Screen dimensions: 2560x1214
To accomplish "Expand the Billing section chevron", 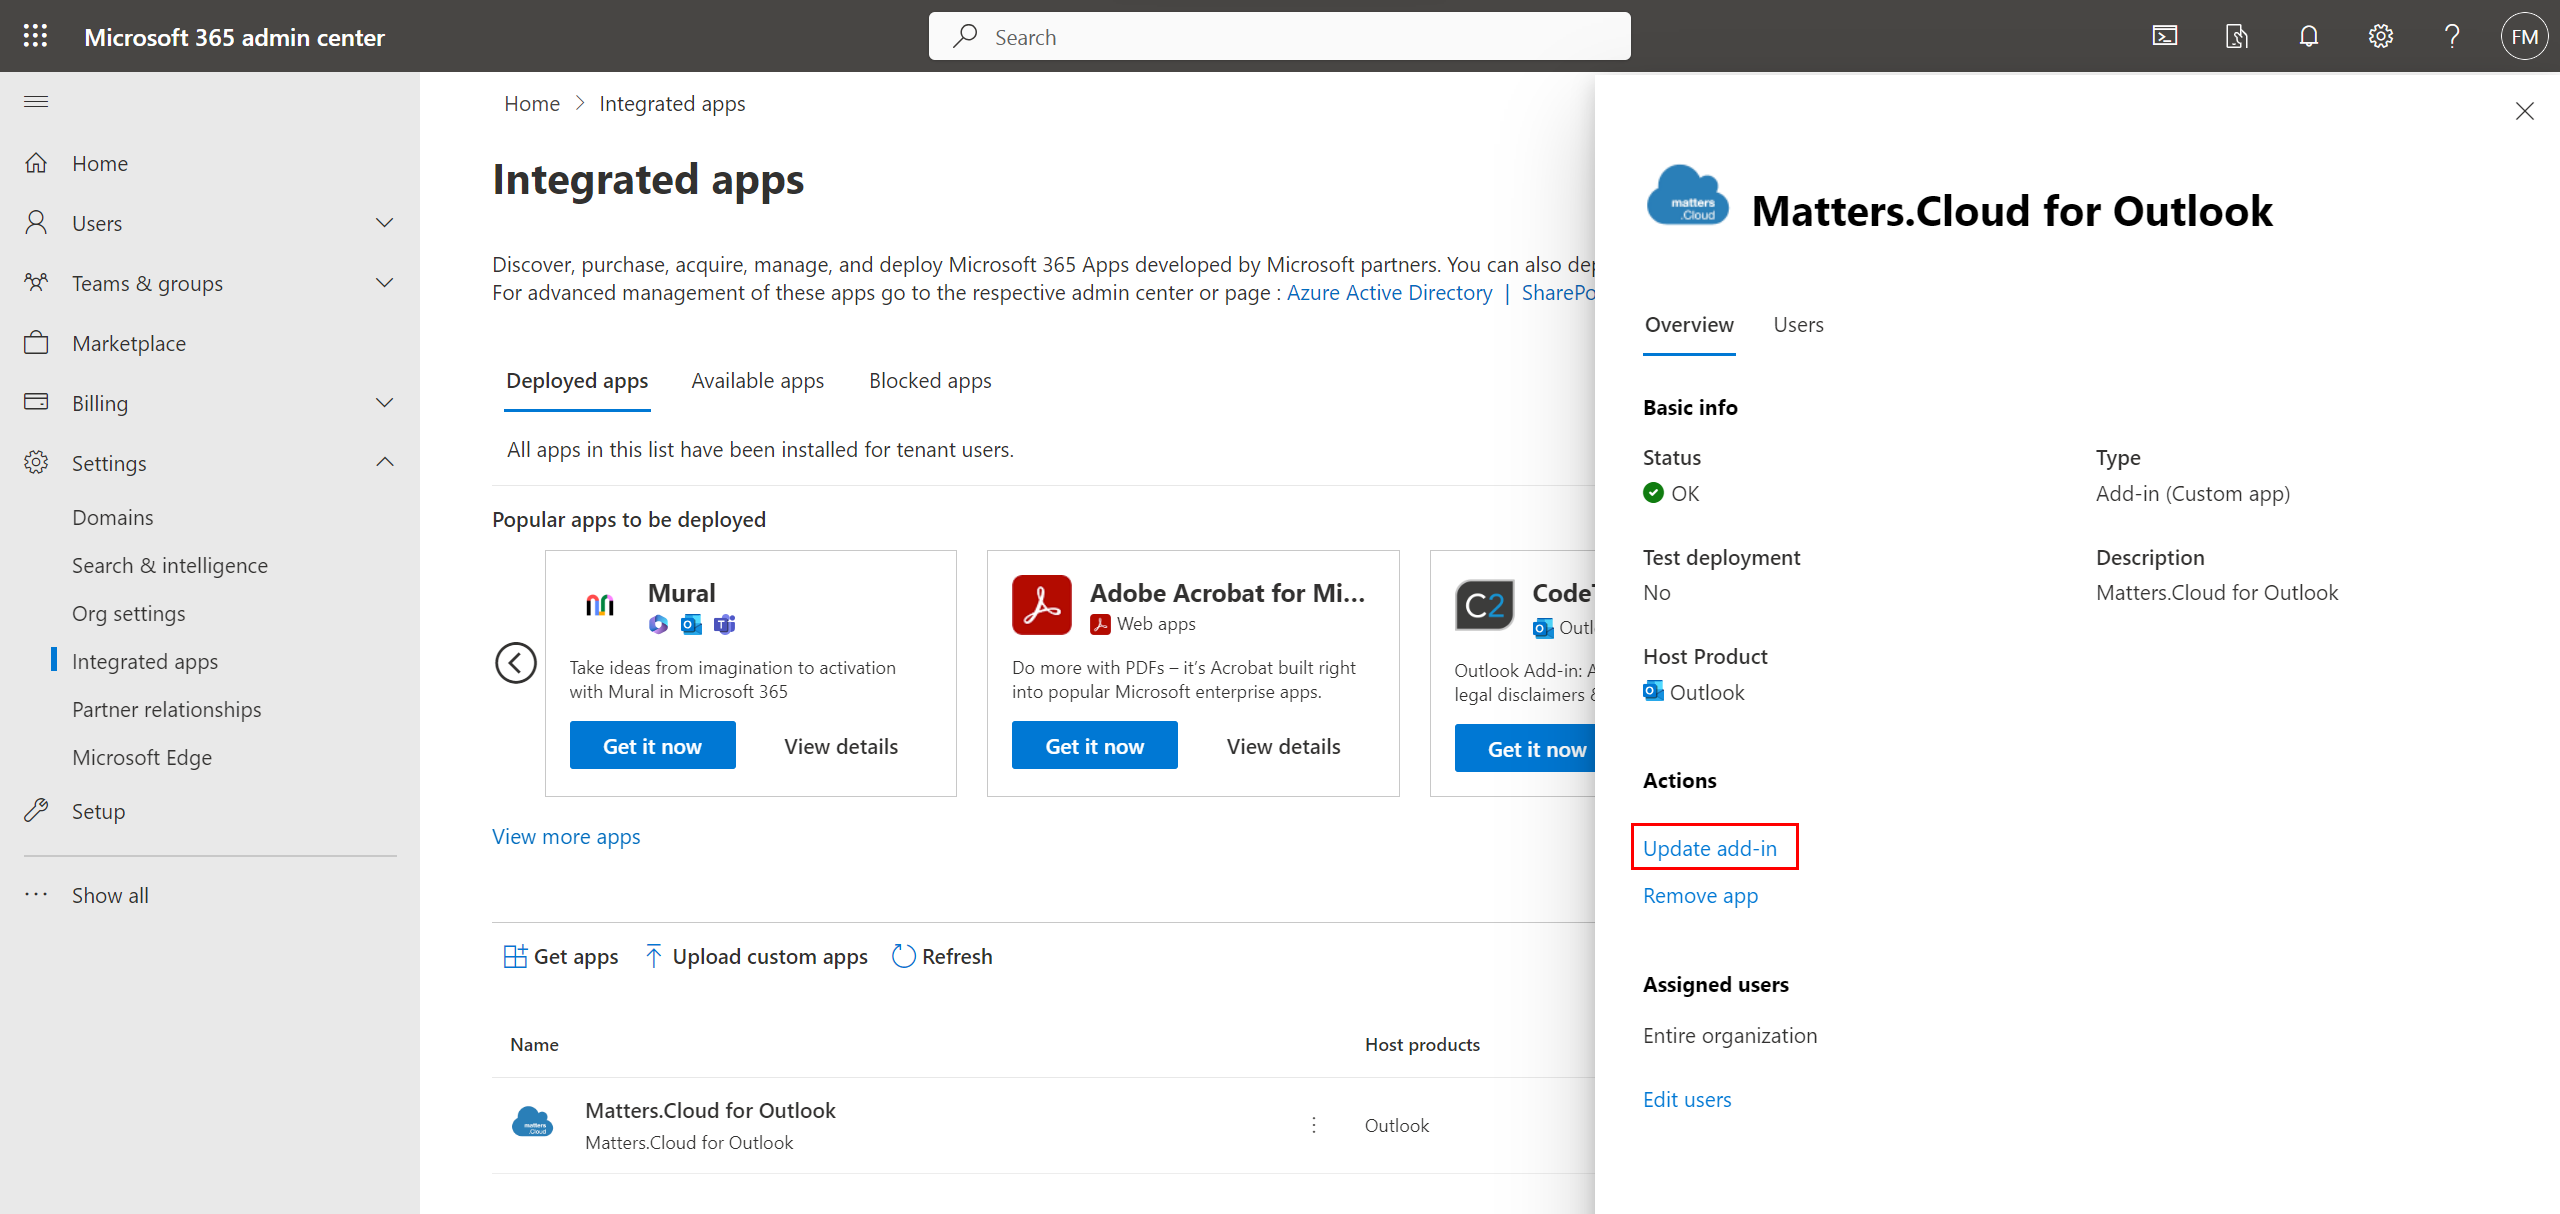I will 385,402.
